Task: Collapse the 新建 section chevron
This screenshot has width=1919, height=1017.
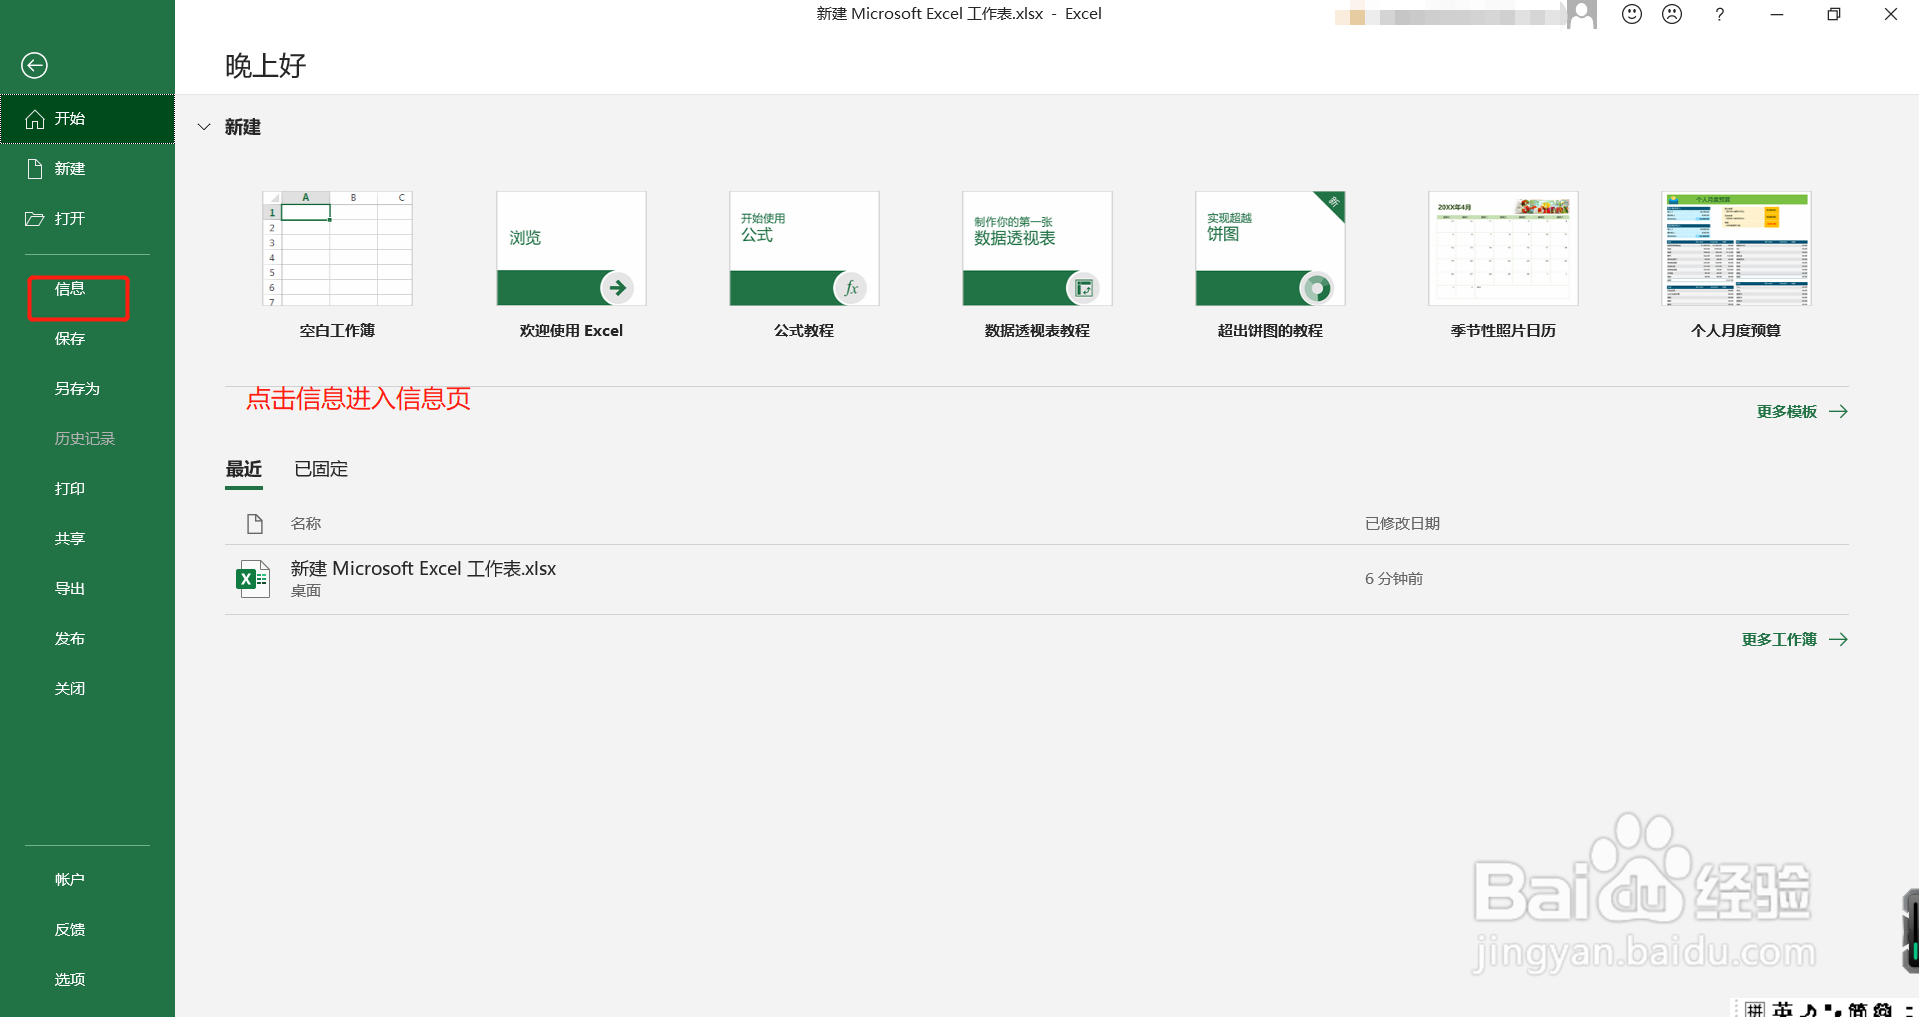Action: pyautogui.click(x=204, y=127)
